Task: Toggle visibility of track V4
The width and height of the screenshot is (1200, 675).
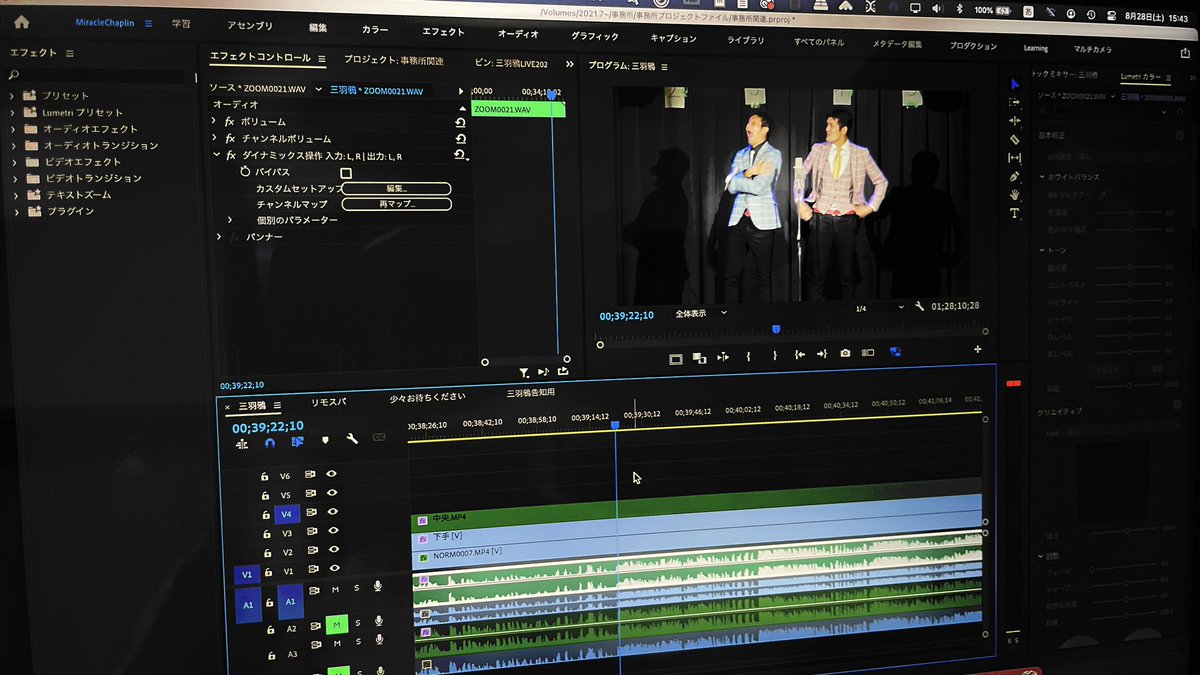Action: pyautogui.click(x=331, y=512)
